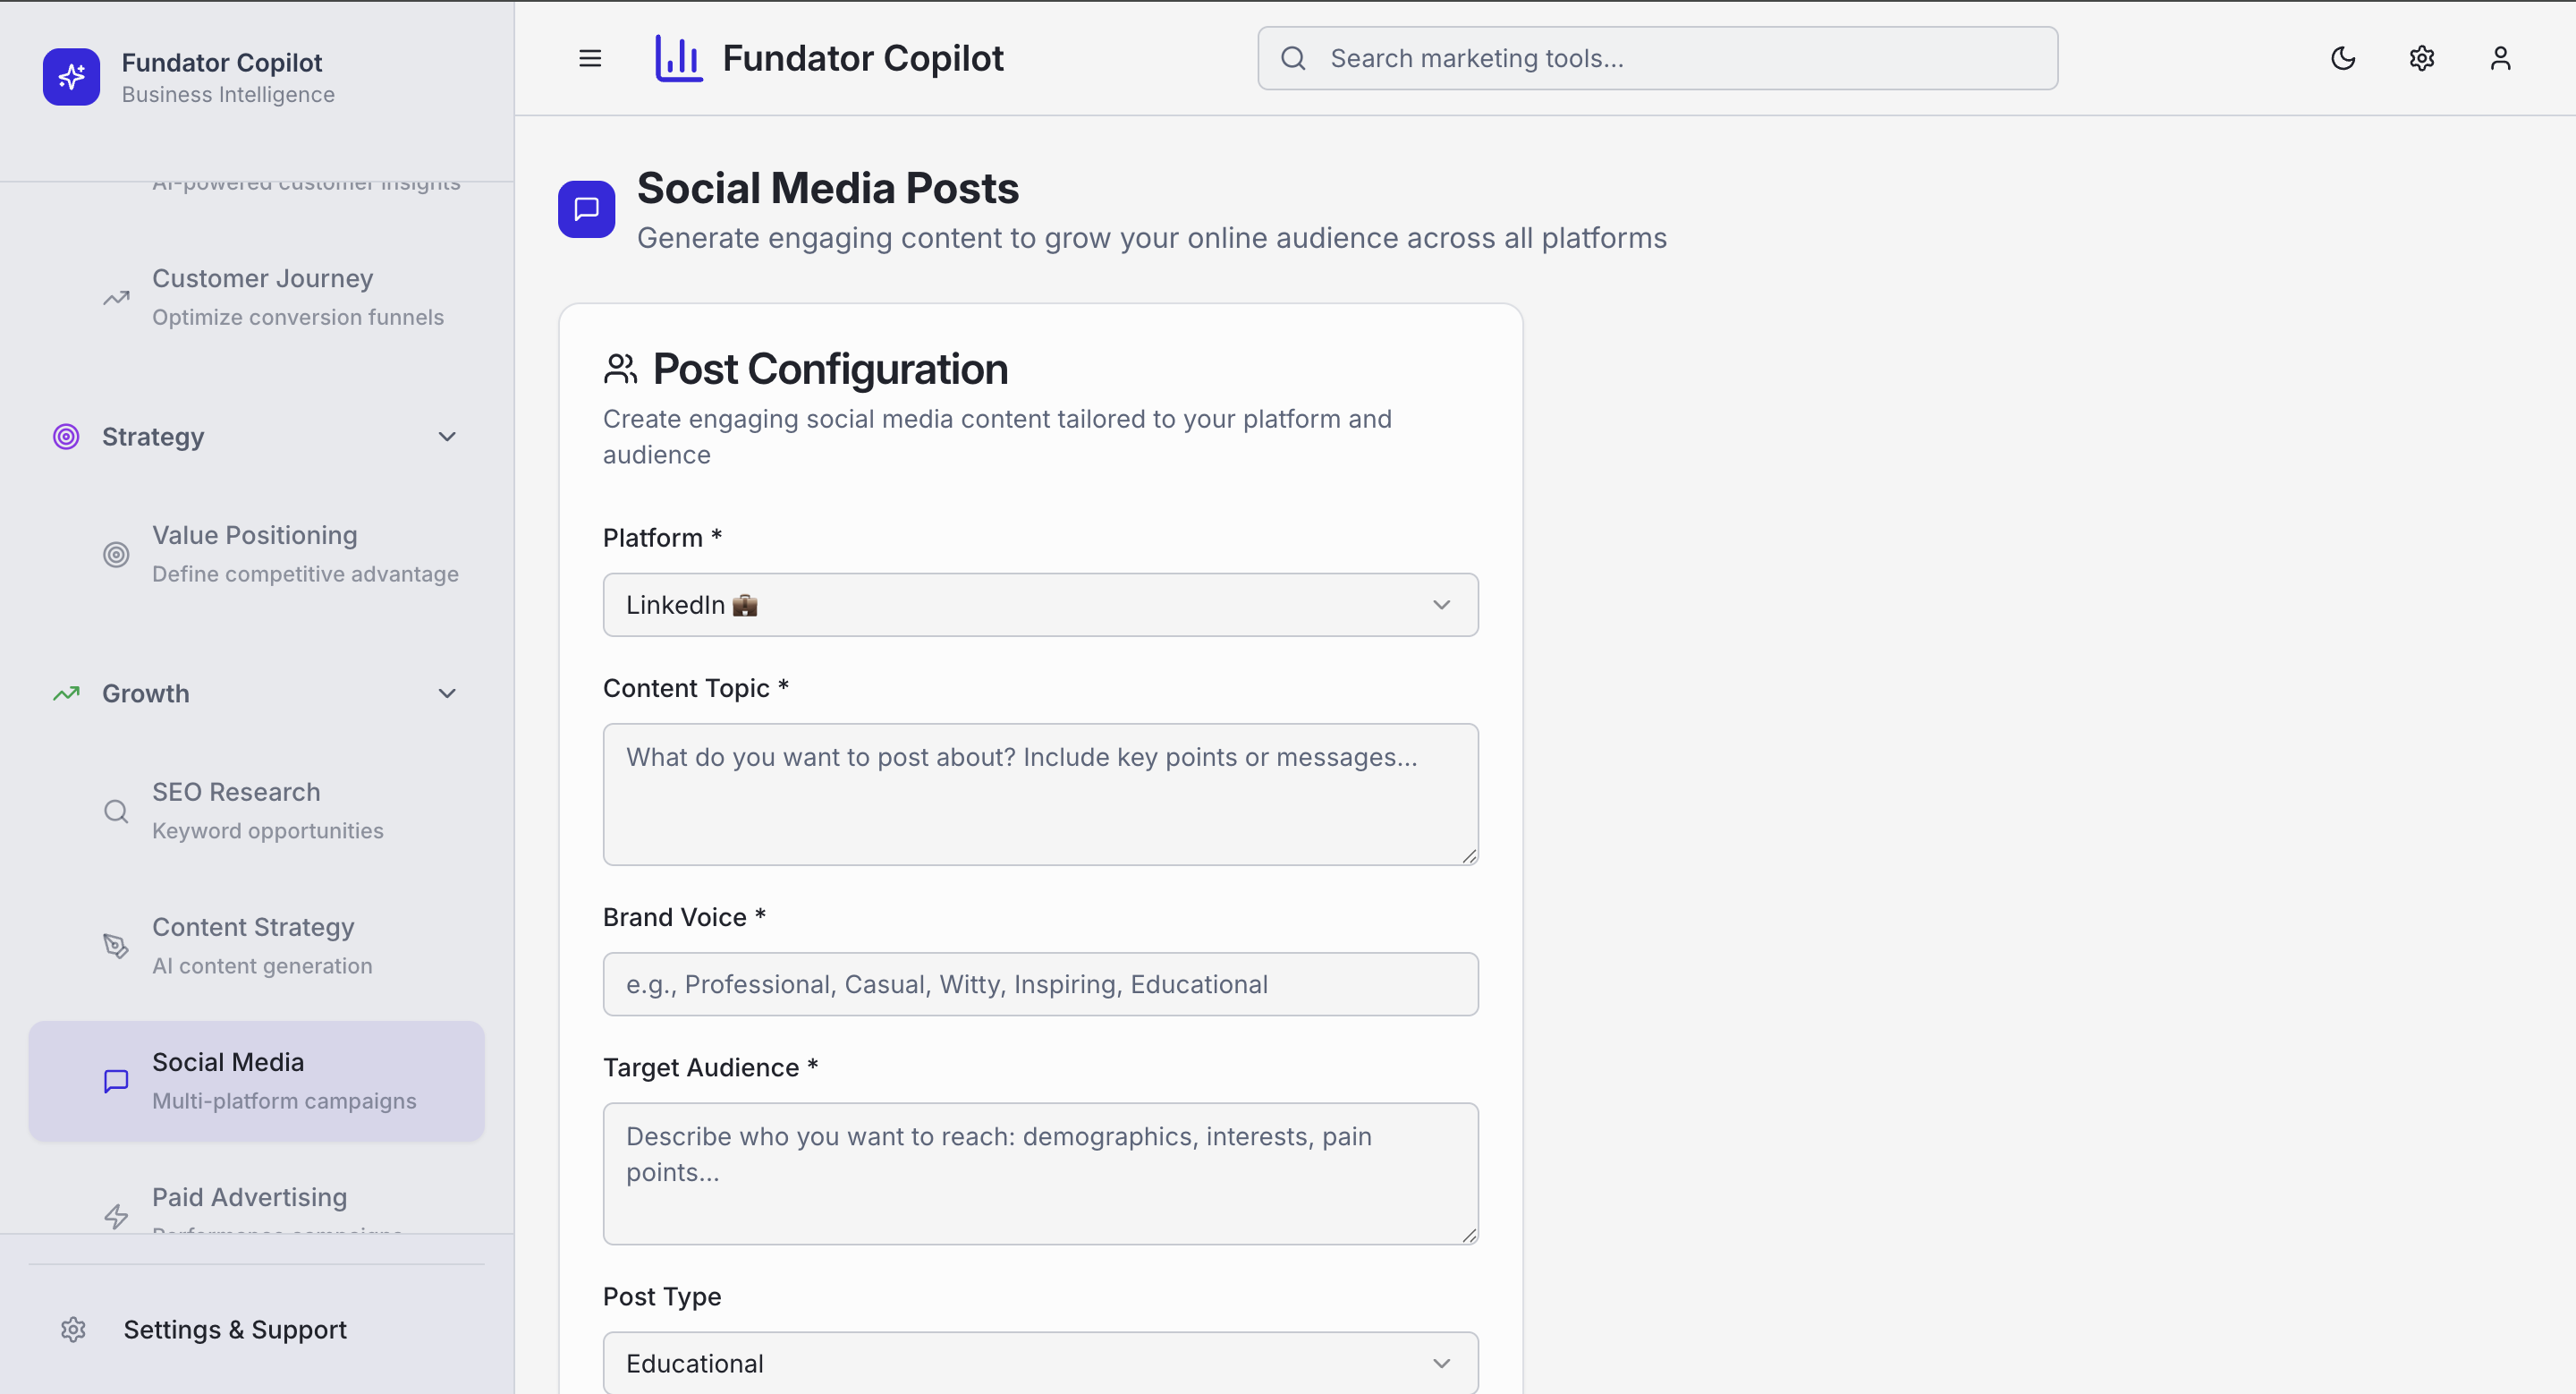Open the Platform dropdown showing LinkedIn
The height and width of the screenshot is (1394, 2576).
pyautogui.click(x=1040, y=605)
